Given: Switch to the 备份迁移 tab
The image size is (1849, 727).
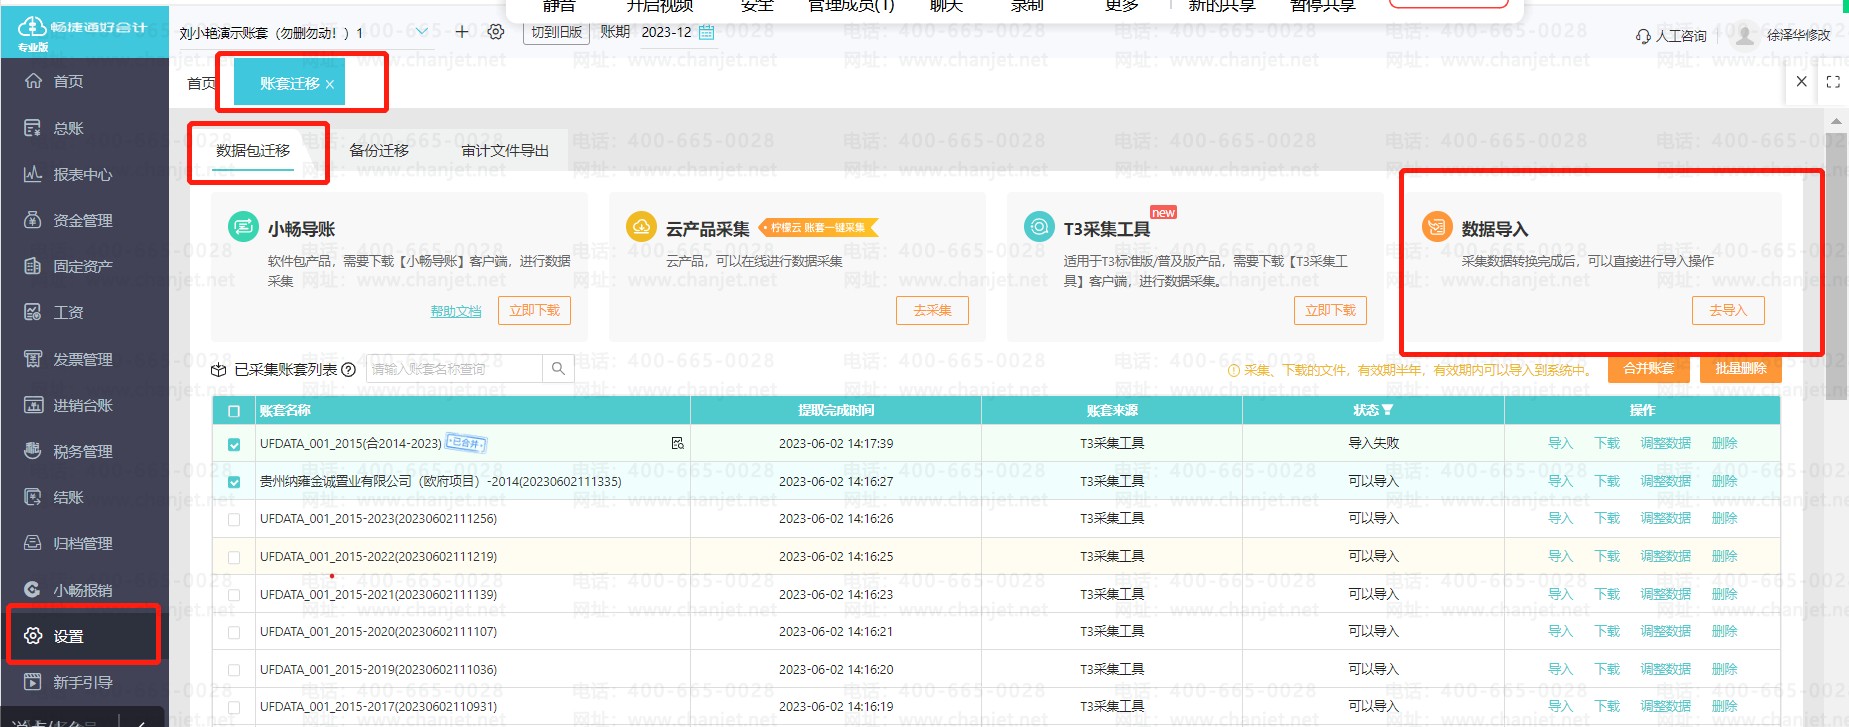Looking at the screenshot, I should (x=379, y=151).
